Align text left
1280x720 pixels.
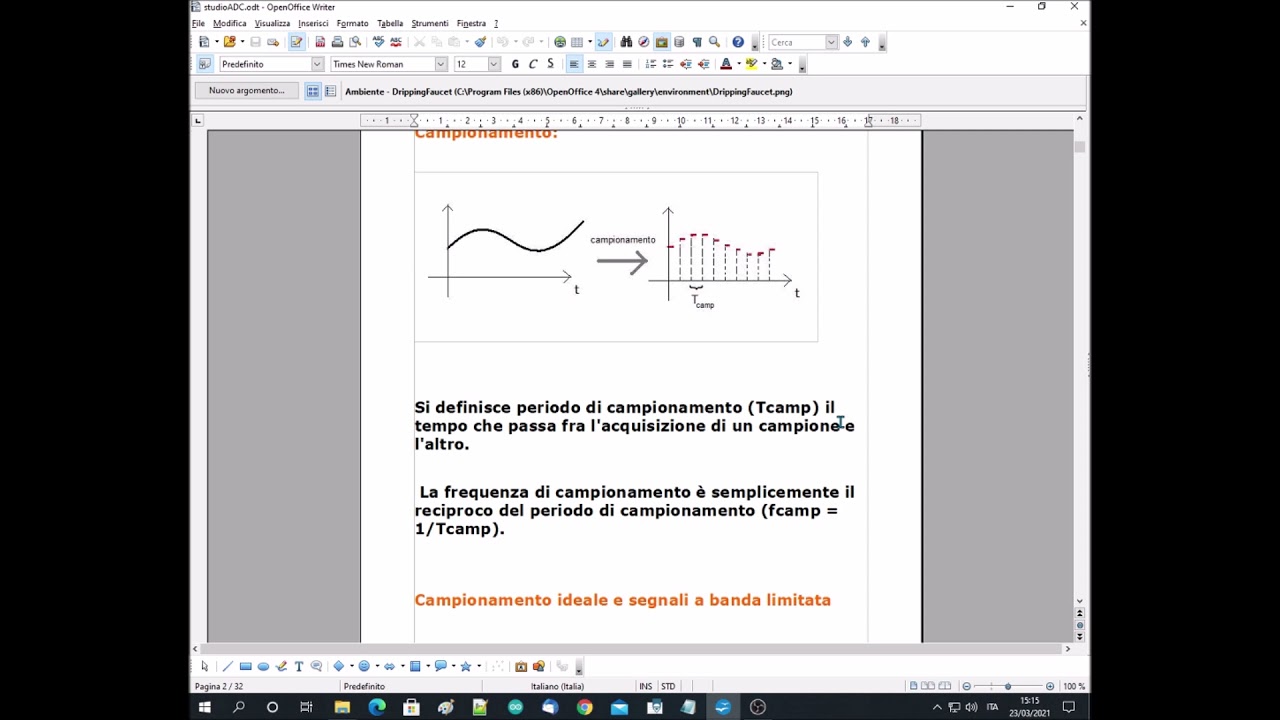[x=574, y=64]
